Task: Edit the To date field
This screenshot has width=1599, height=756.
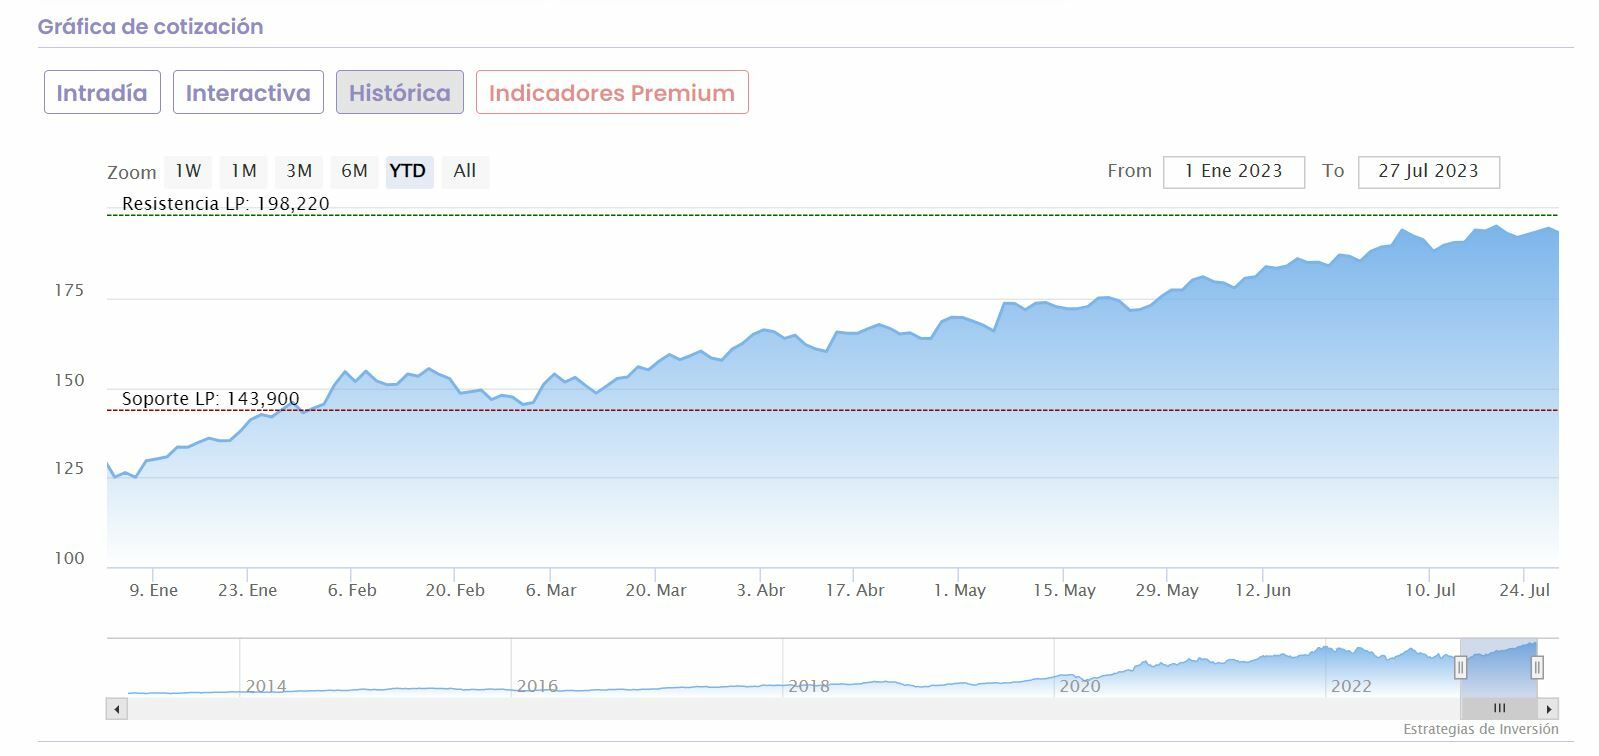Action: click(x=1428, y=172)
